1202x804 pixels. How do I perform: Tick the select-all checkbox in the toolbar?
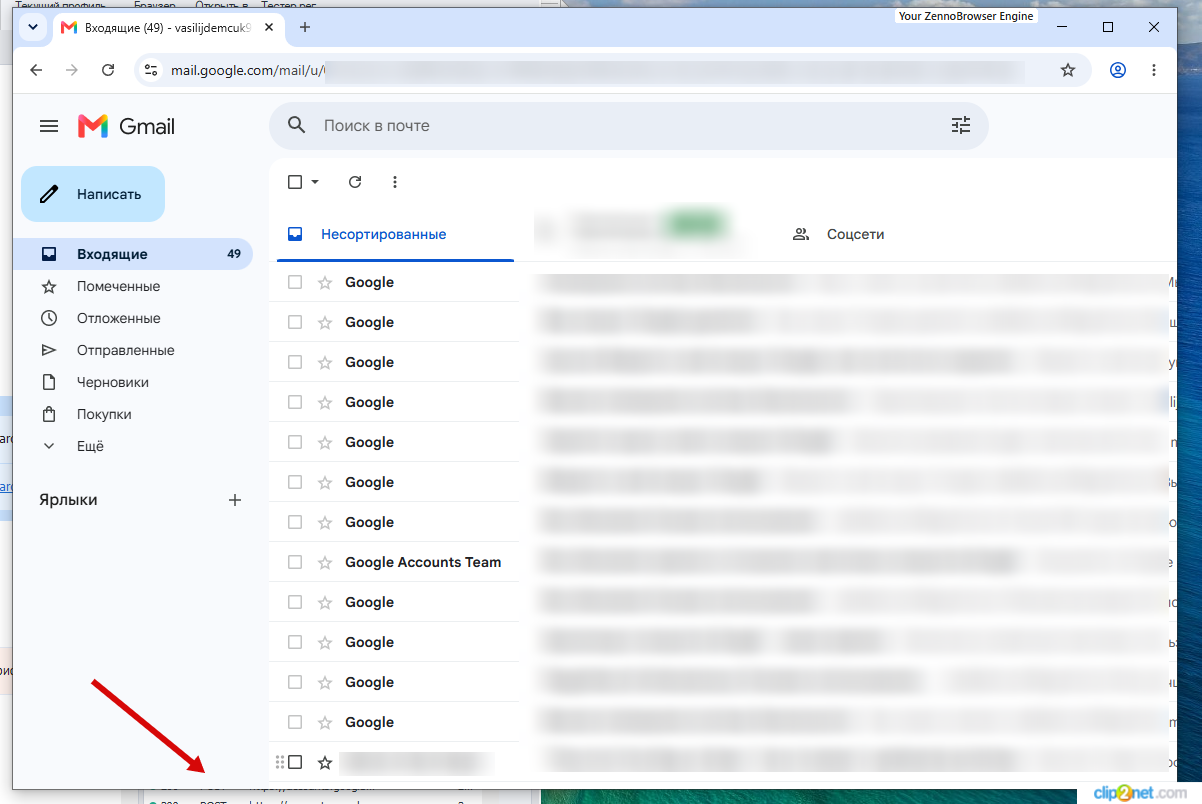(295, 182)
